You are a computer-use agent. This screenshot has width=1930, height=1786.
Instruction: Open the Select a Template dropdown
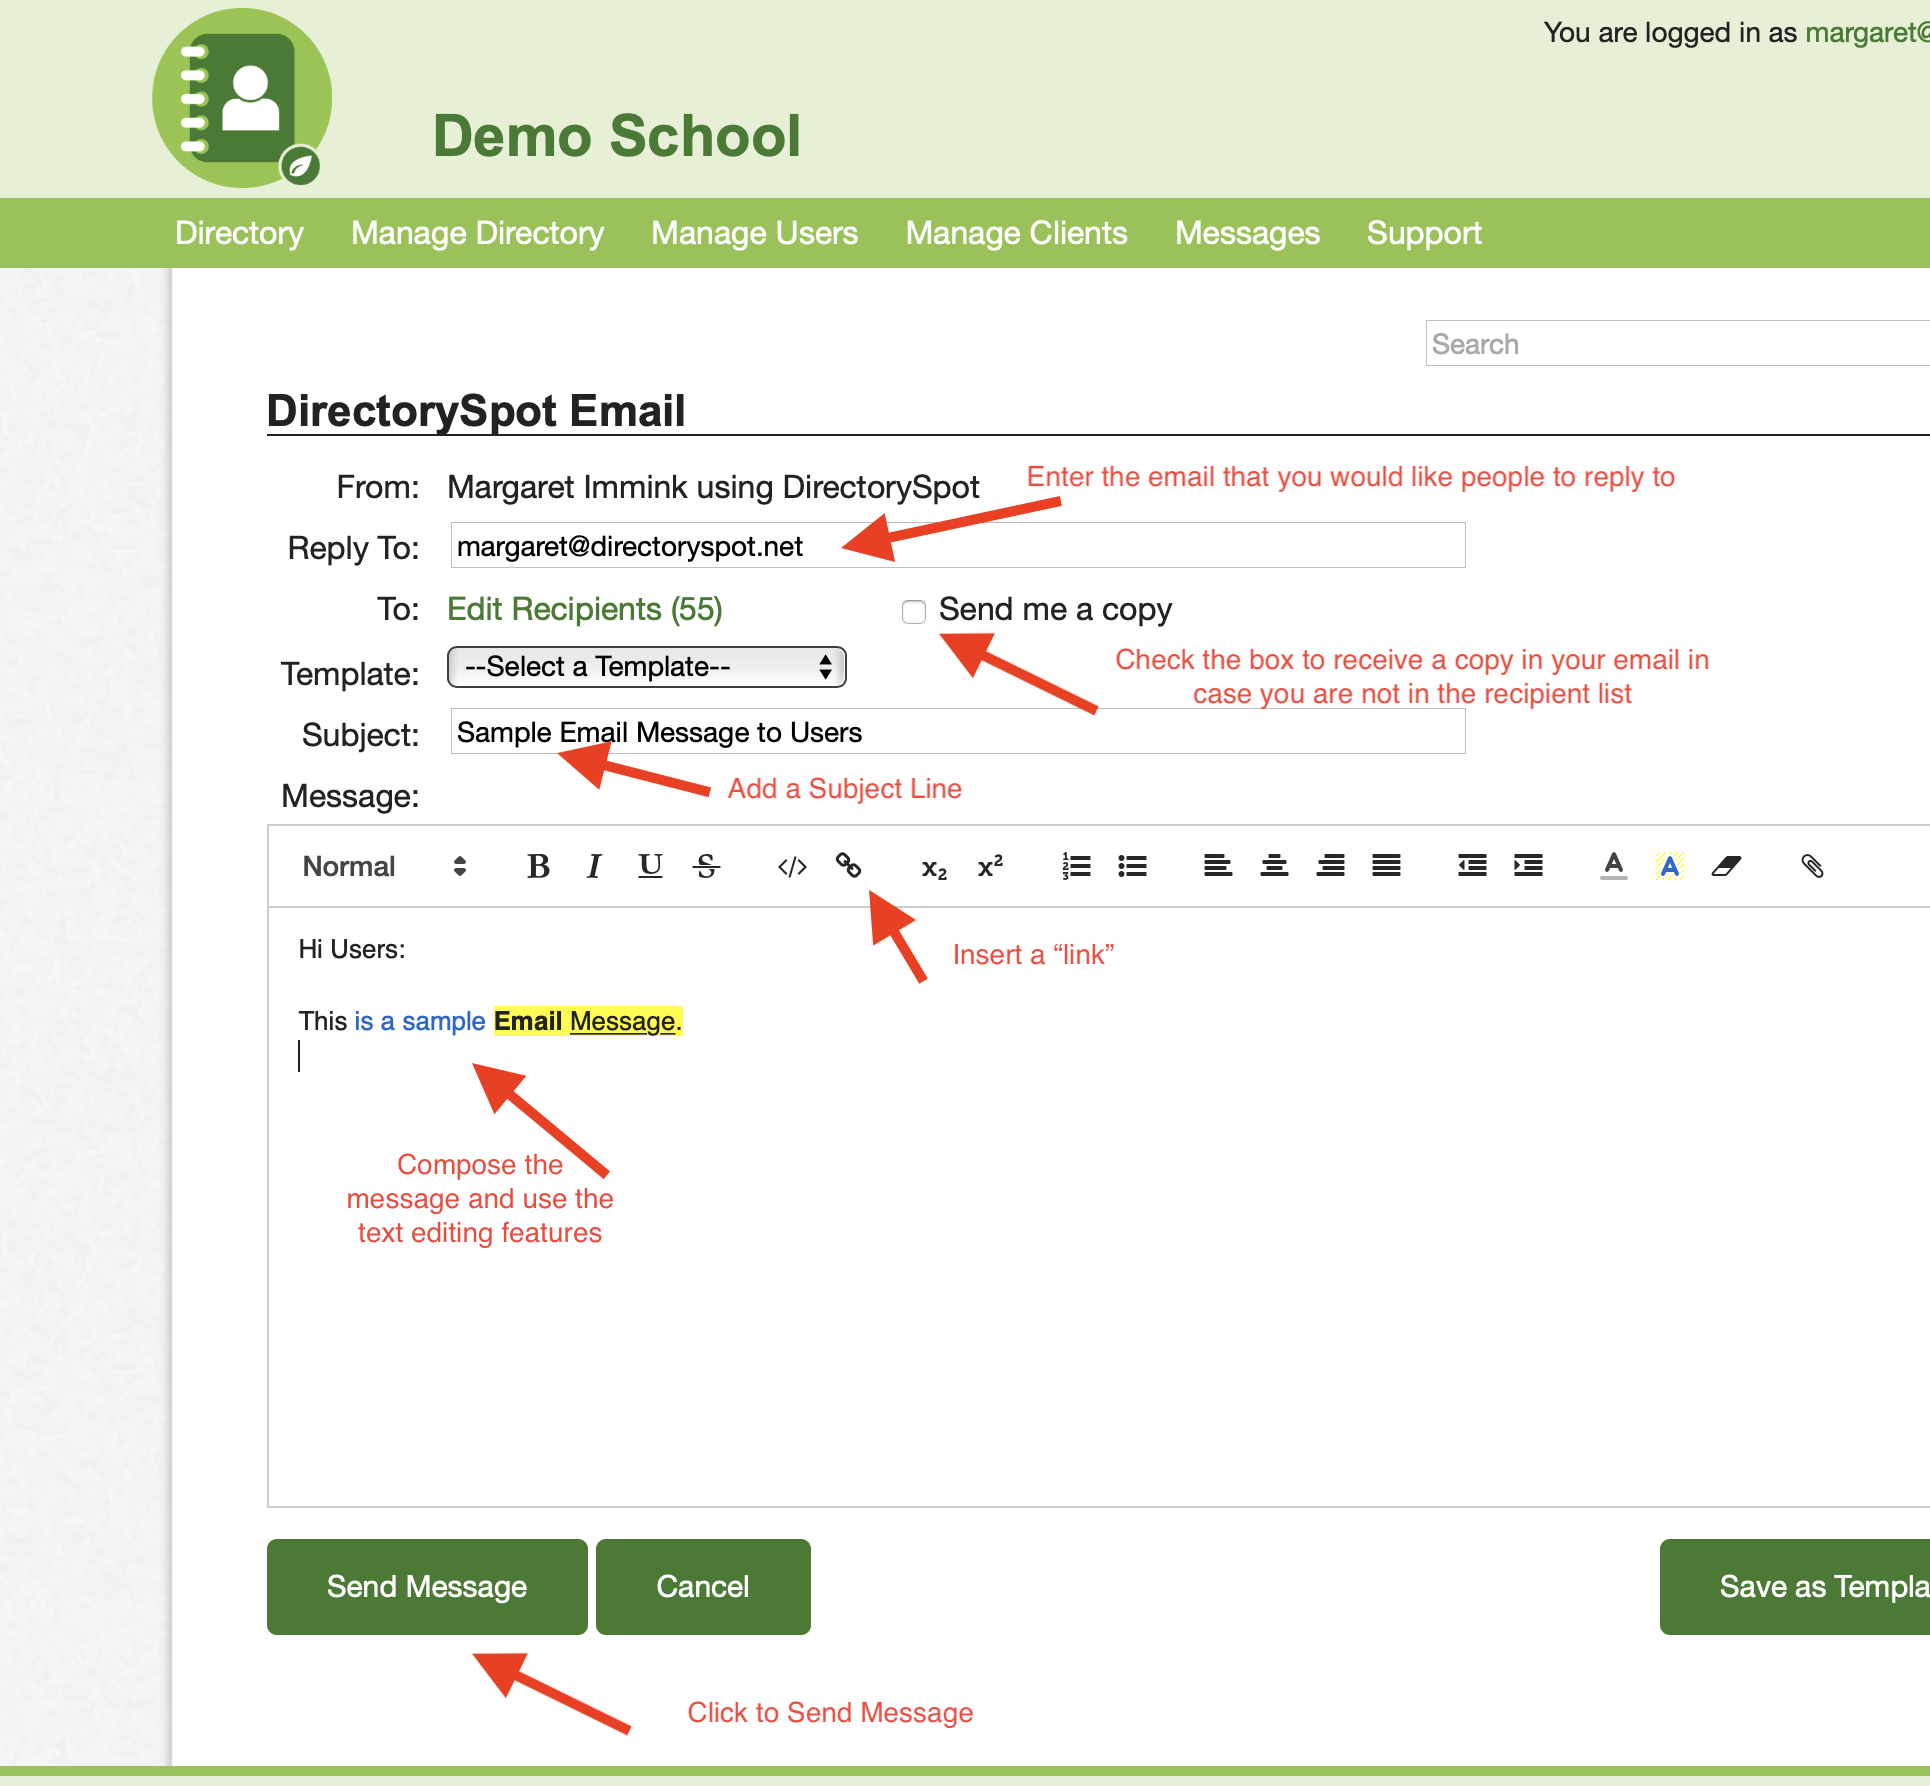646,667
